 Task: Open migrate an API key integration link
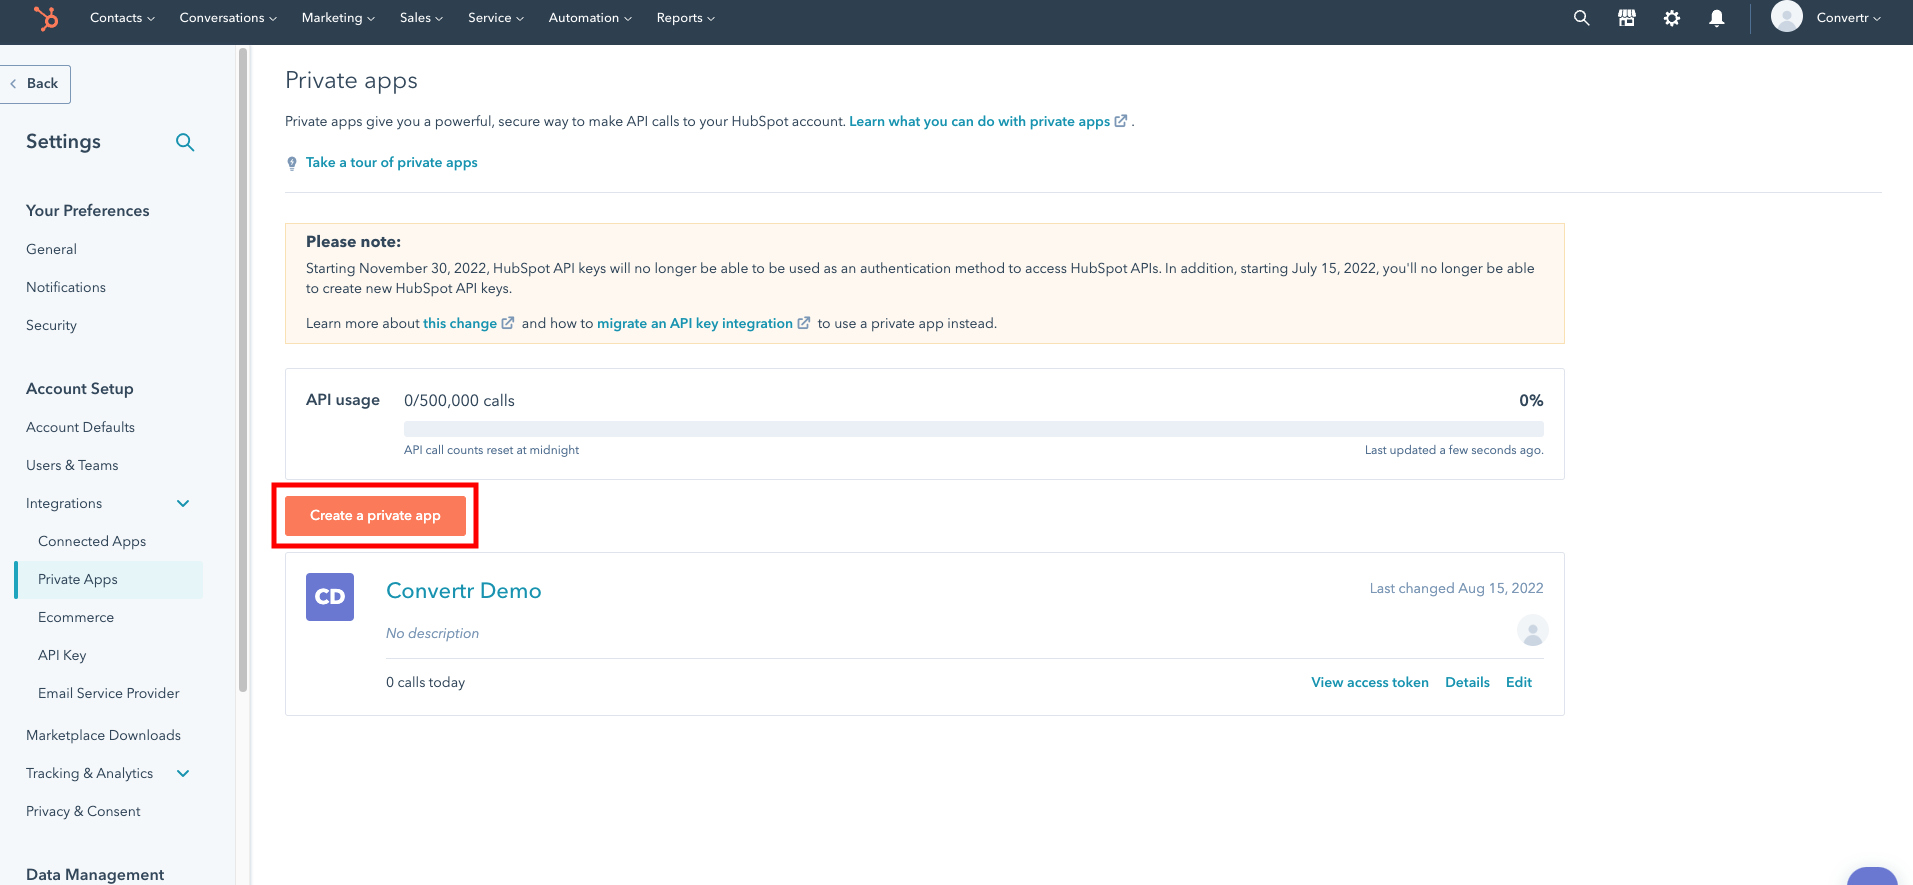coord(695,323)
